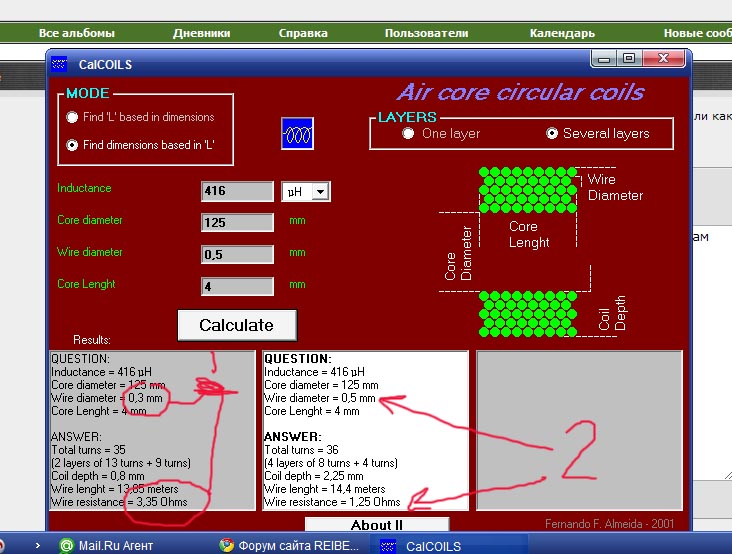The height and width of the screenshot is (554, 732).
Task: Click the blue coil symbol icon
Action: point(297,133)
